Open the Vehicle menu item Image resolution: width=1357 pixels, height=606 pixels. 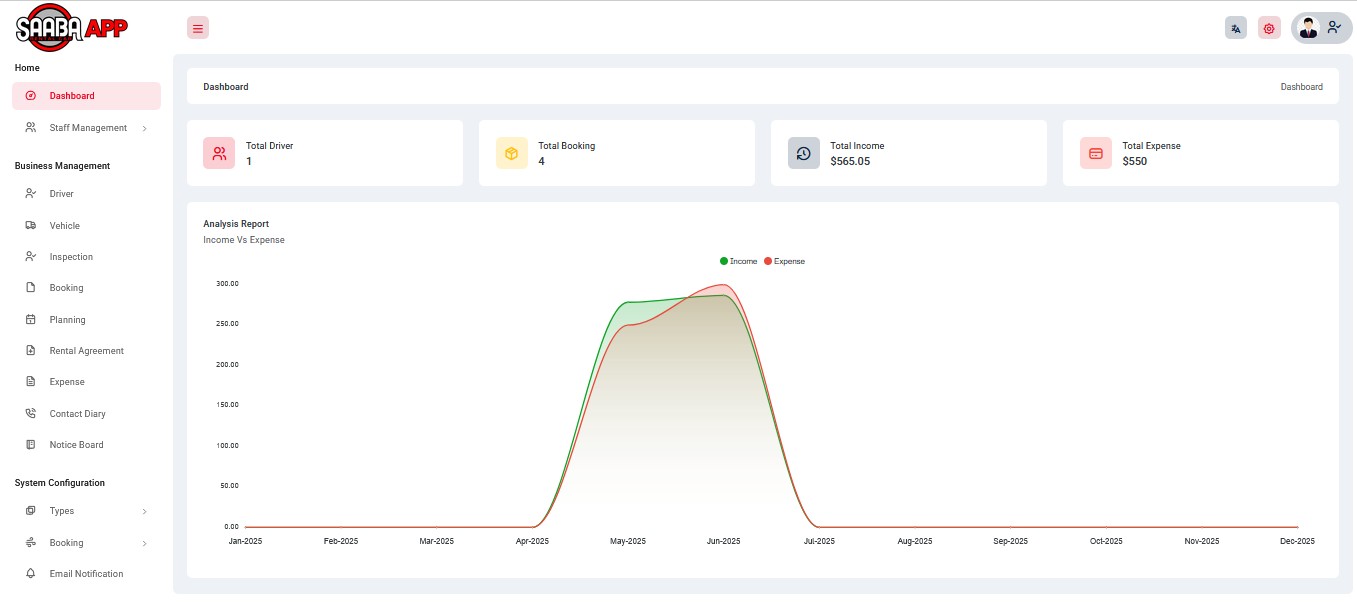(64, 226)
